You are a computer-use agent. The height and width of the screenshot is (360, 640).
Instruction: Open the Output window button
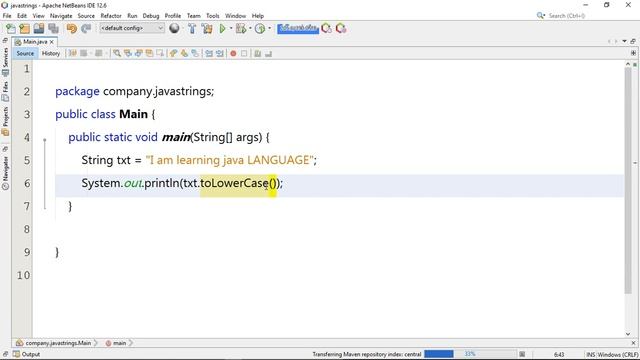(27, 354)
